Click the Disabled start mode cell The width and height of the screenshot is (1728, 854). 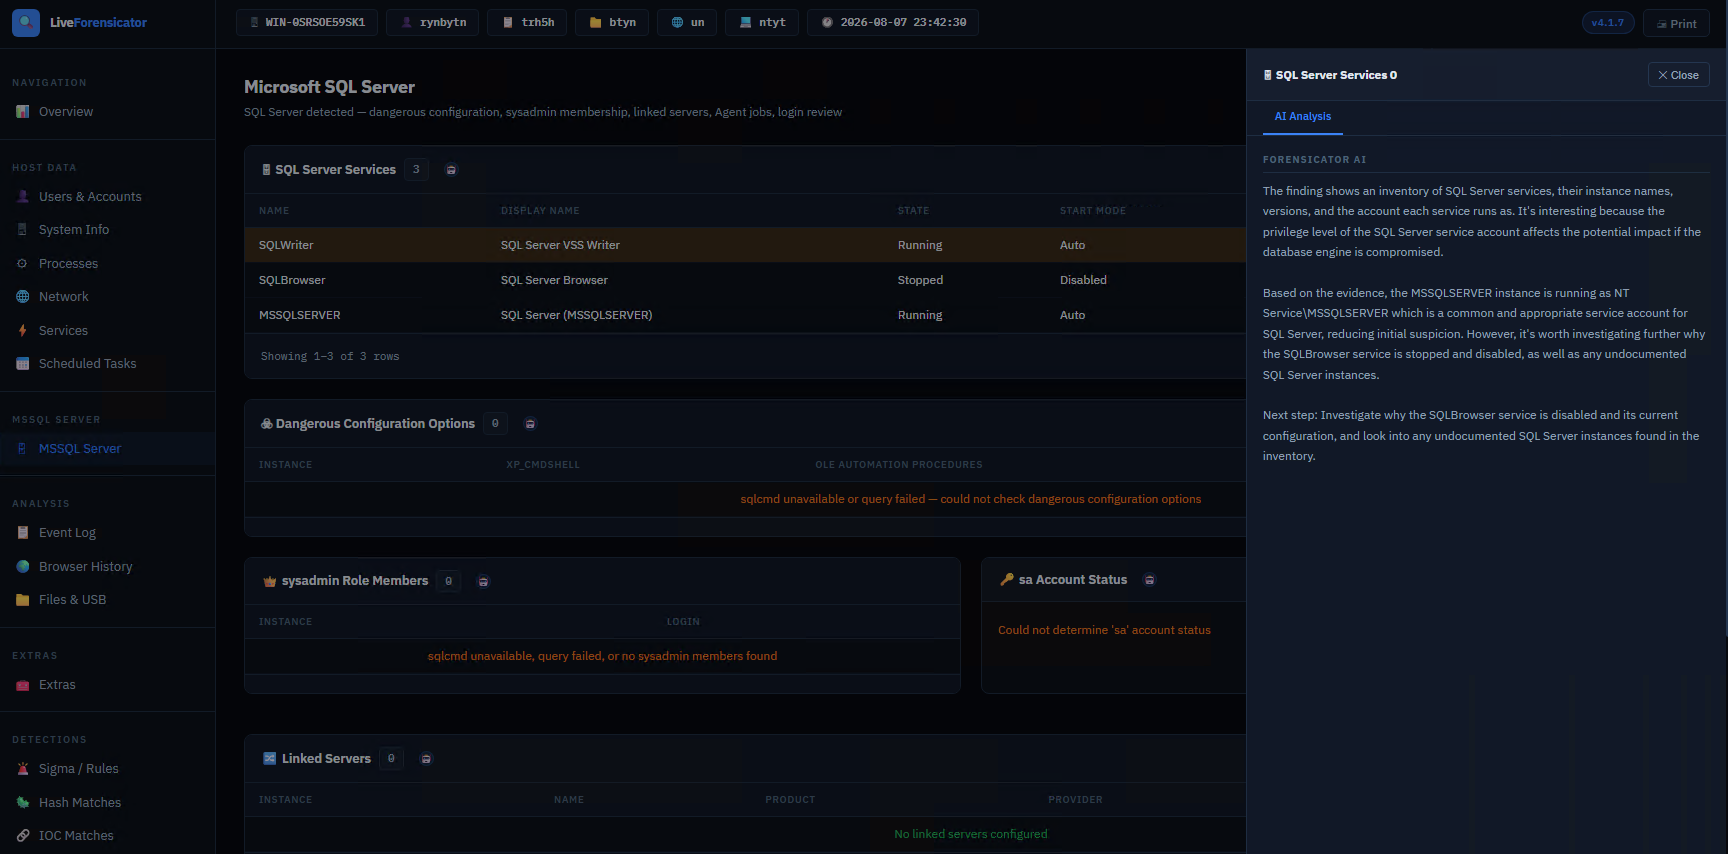(1083, 280)
